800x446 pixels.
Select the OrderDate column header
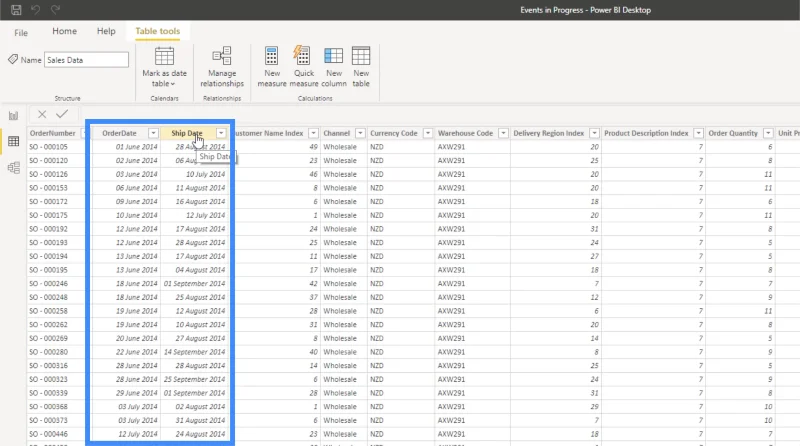tap(119, 133)
